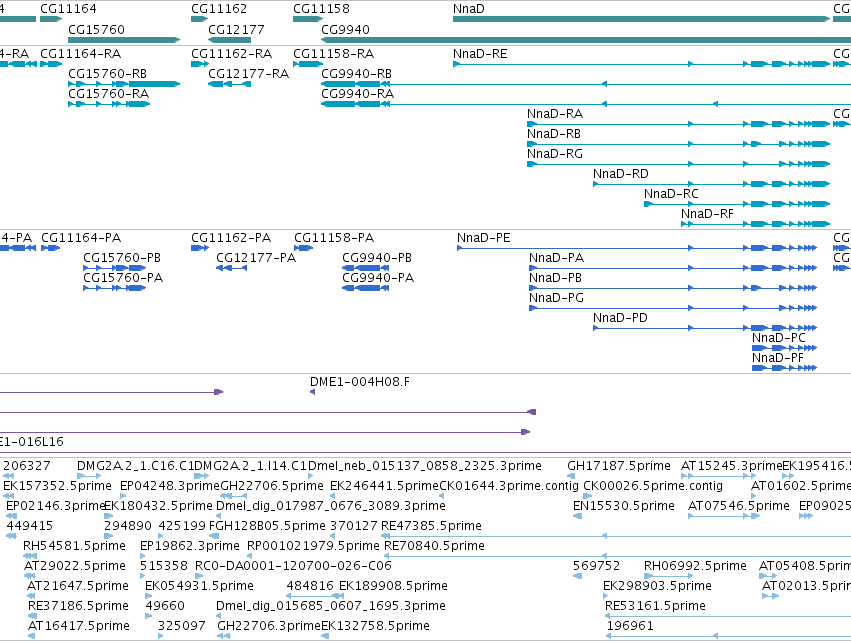Click the CG12177 gene glyph
Screen dimensions: 851x641
click(x=230, y=40)
